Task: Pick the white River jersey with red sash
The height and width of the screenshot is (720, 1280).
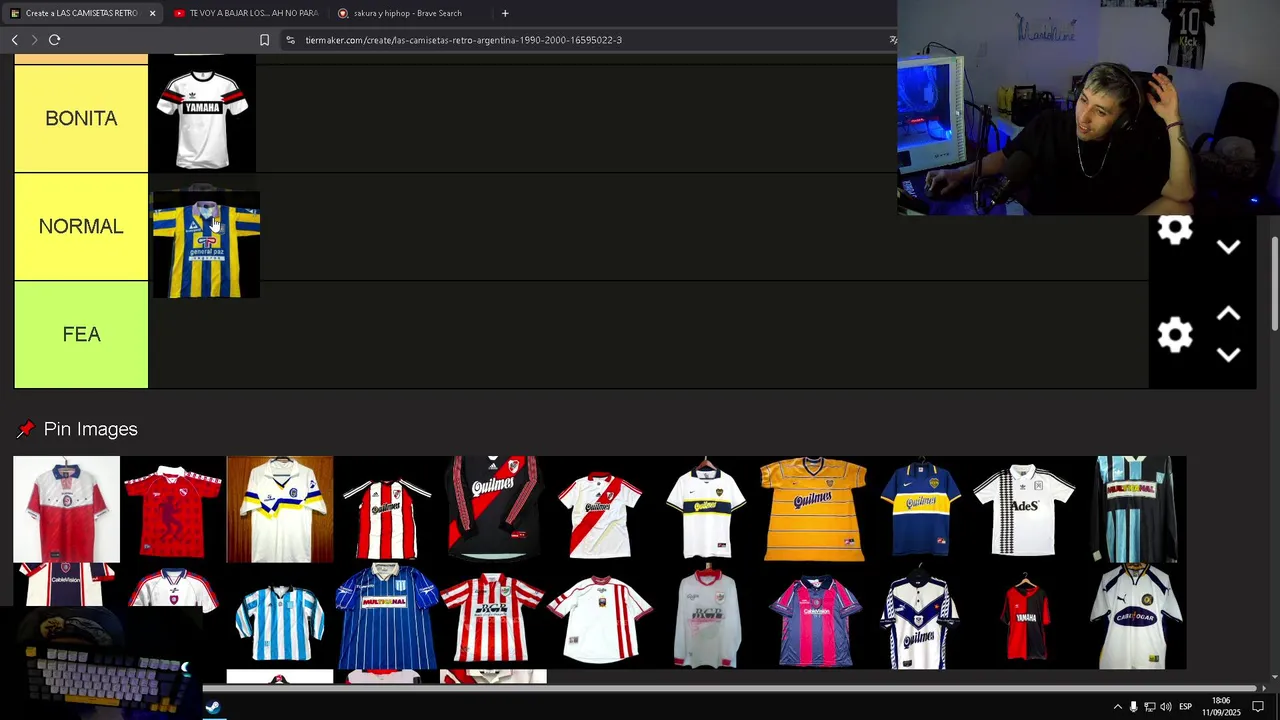Action: click(600, 509)
